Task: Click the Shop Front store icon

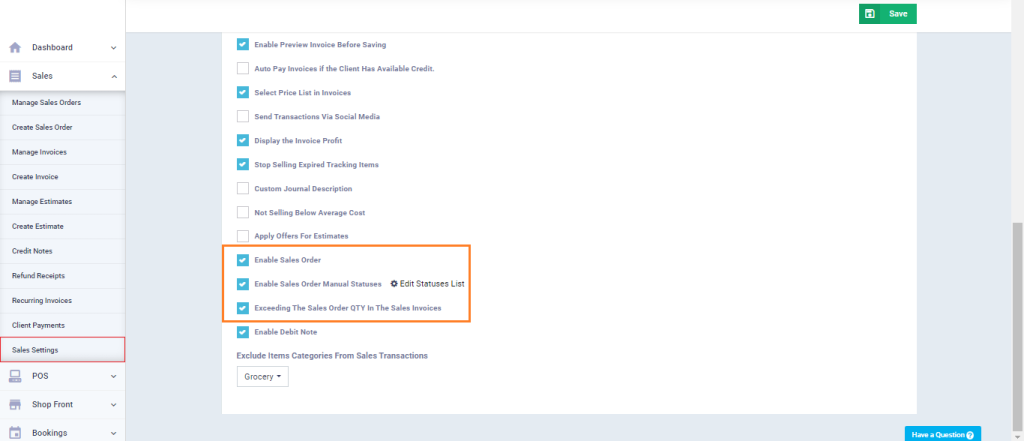Action: coord(15,404)
